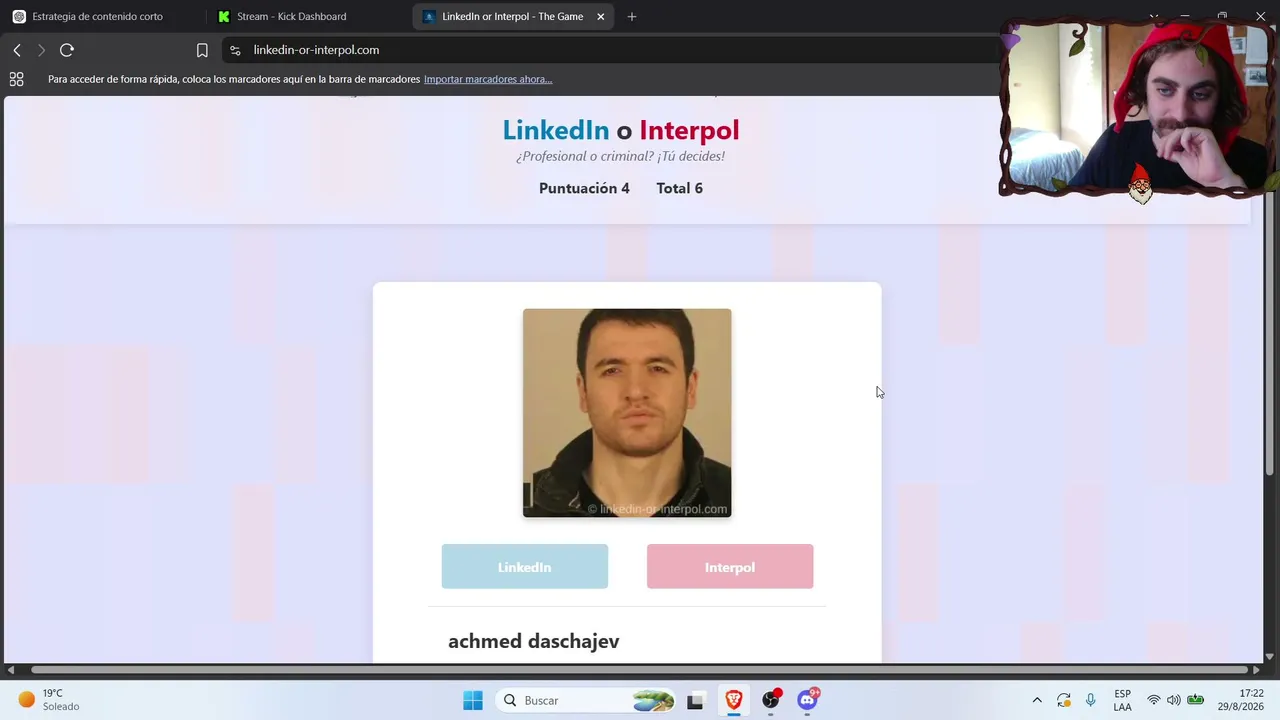Open site settings icon in address bar
The image size is (1280, 720).
click(235, 50)
